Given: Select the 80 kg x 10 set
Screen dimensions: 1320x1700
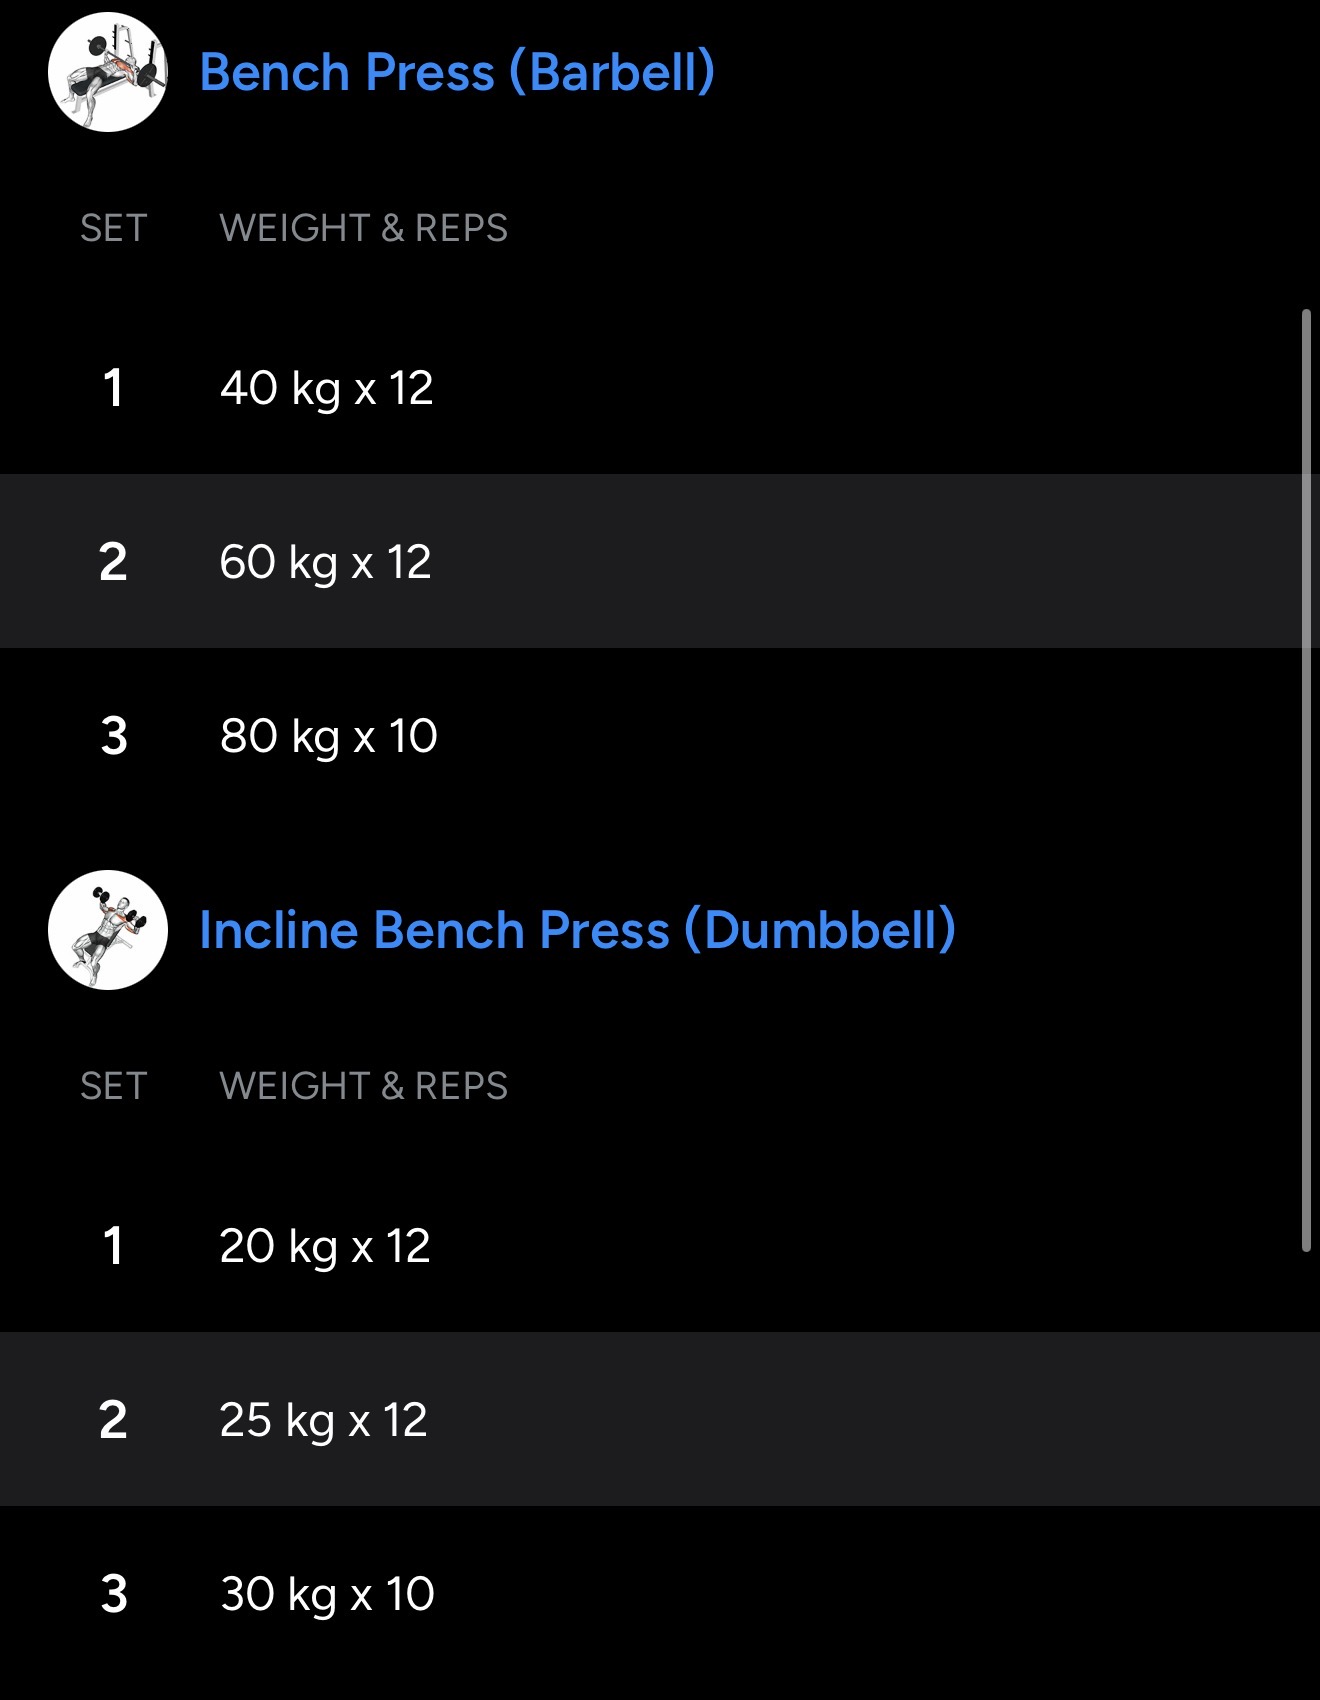Looking at the screenshot, I should pos(329,736).
